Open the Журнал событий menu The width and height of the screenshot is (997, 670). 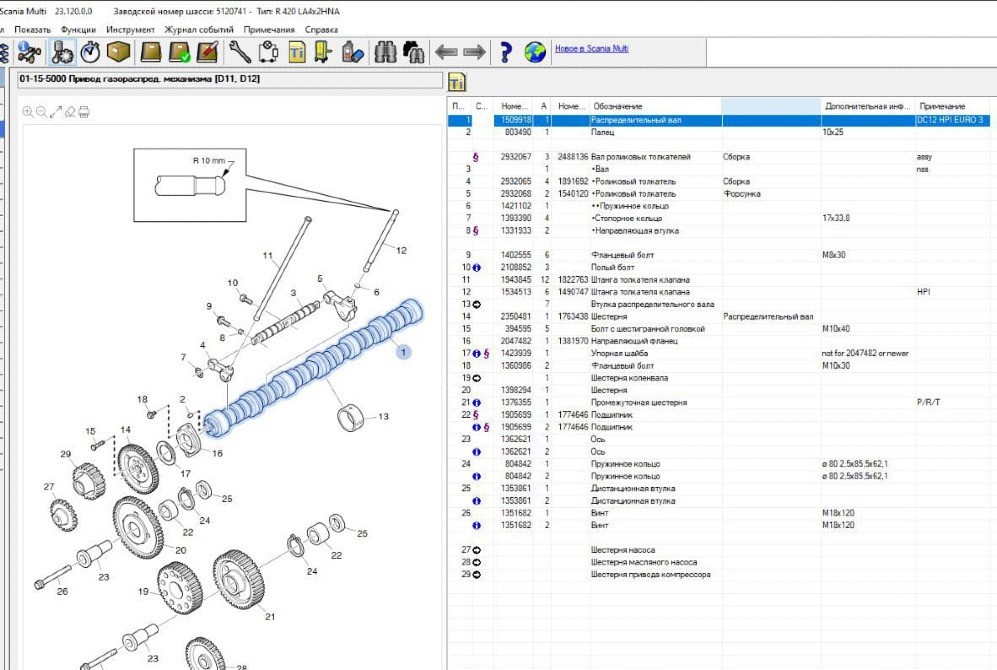199,30
